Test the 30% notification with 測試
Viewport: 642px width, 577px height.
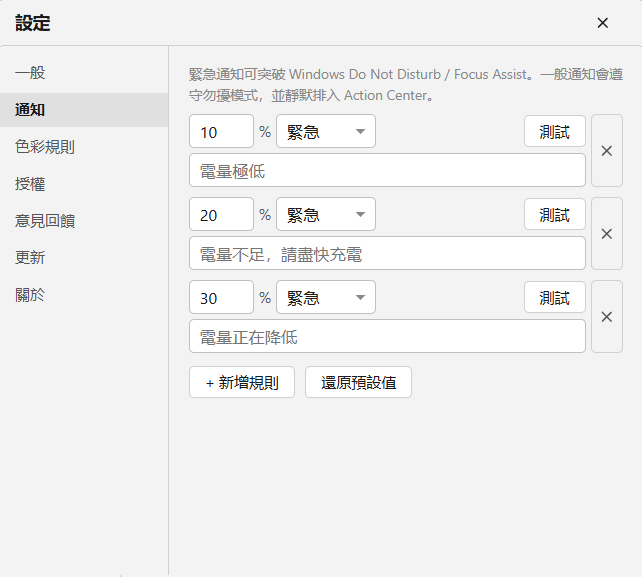[555, 297]
